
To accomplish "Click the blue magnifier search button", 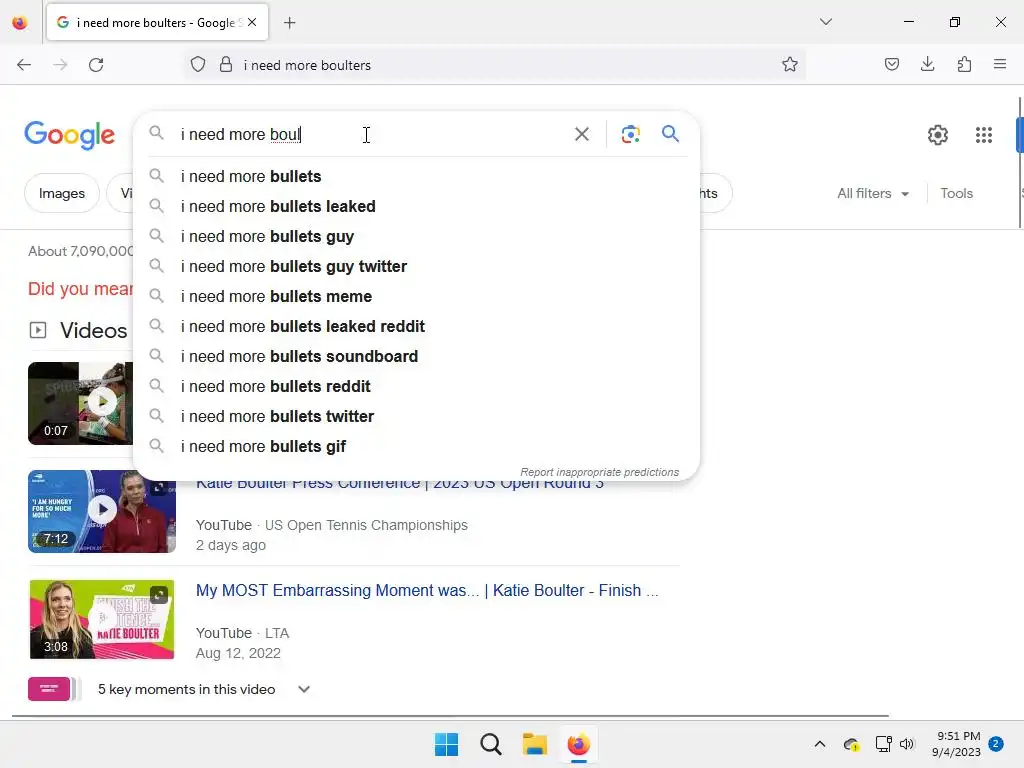I will click(670, 134).
